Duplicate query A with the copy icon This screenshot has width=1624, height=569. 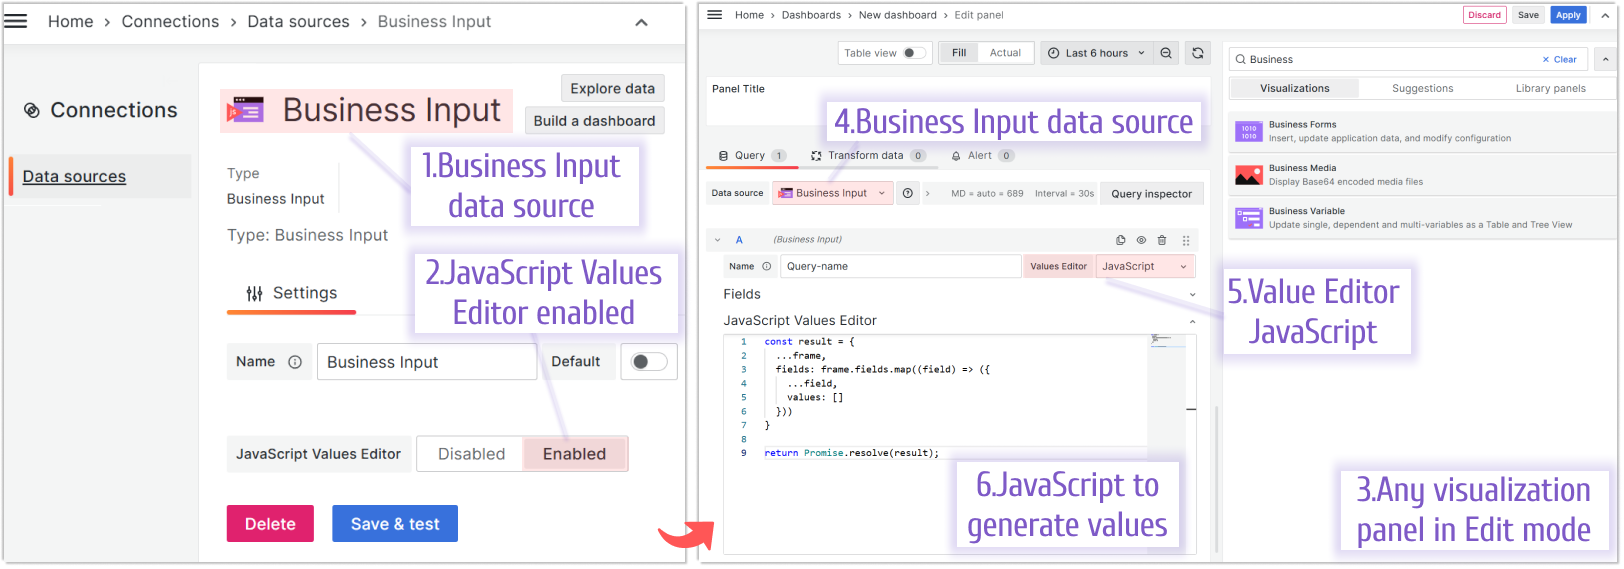tap(1121, 240)
